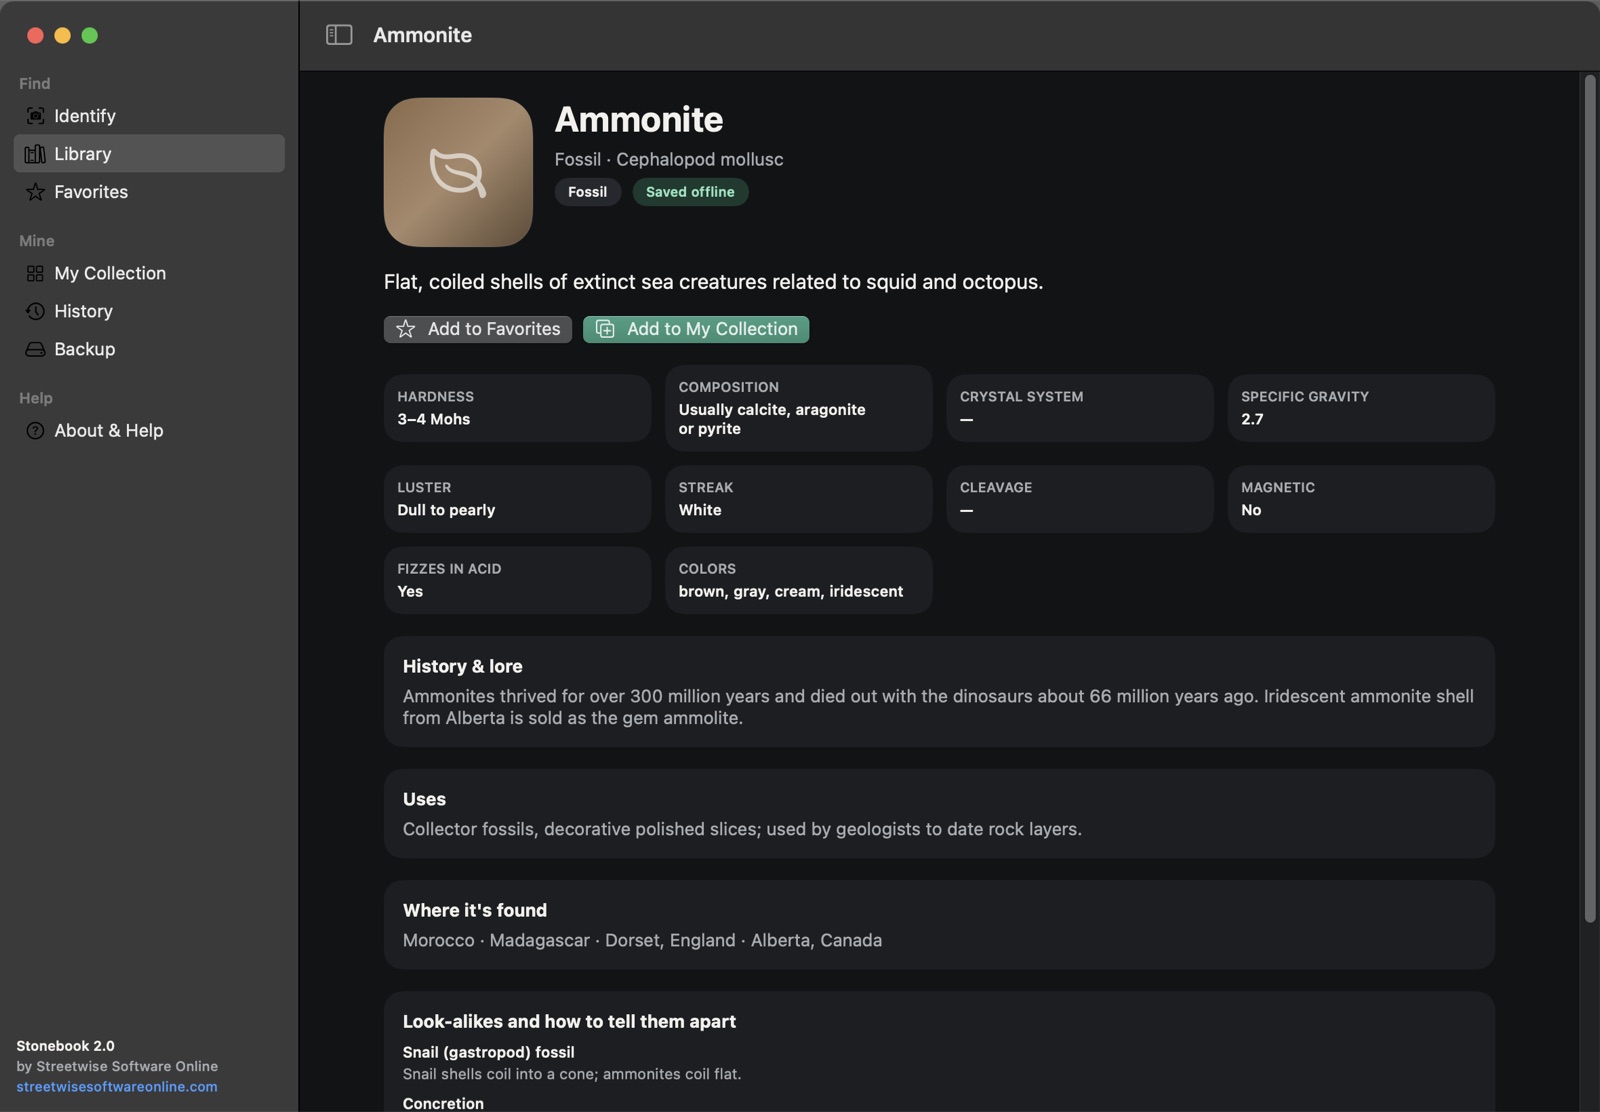The image size is (1600, 1112).
Task: Open About & Help page
Action: [149, 431]
